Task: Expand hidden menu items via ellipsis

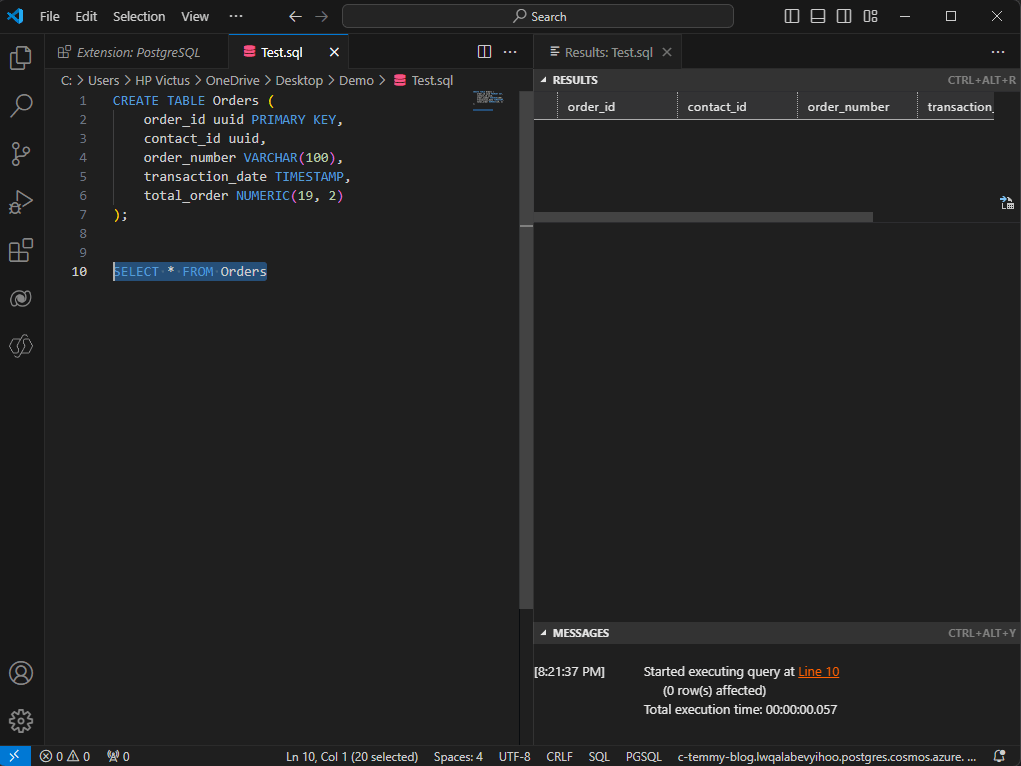Action: [x=236, y=16]
